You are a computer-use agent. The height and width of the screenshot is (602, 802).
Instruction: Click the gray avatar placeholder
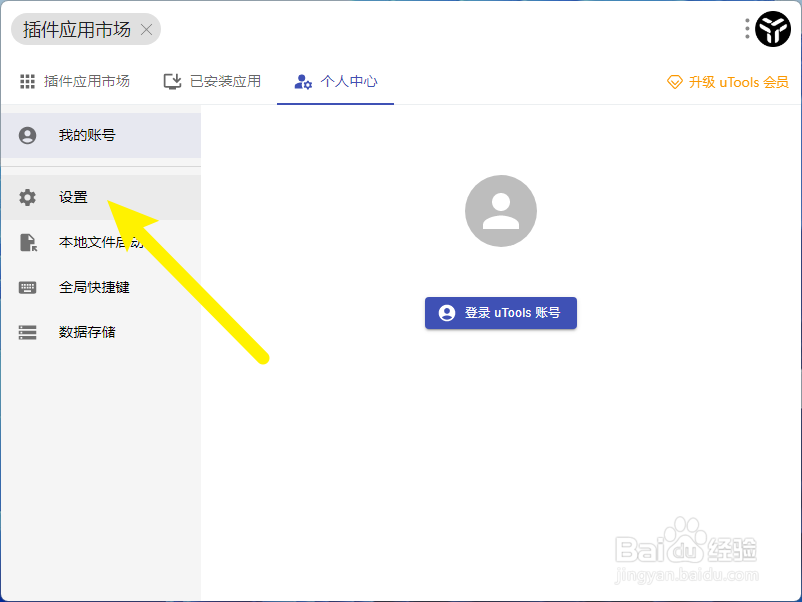[500, 210]
